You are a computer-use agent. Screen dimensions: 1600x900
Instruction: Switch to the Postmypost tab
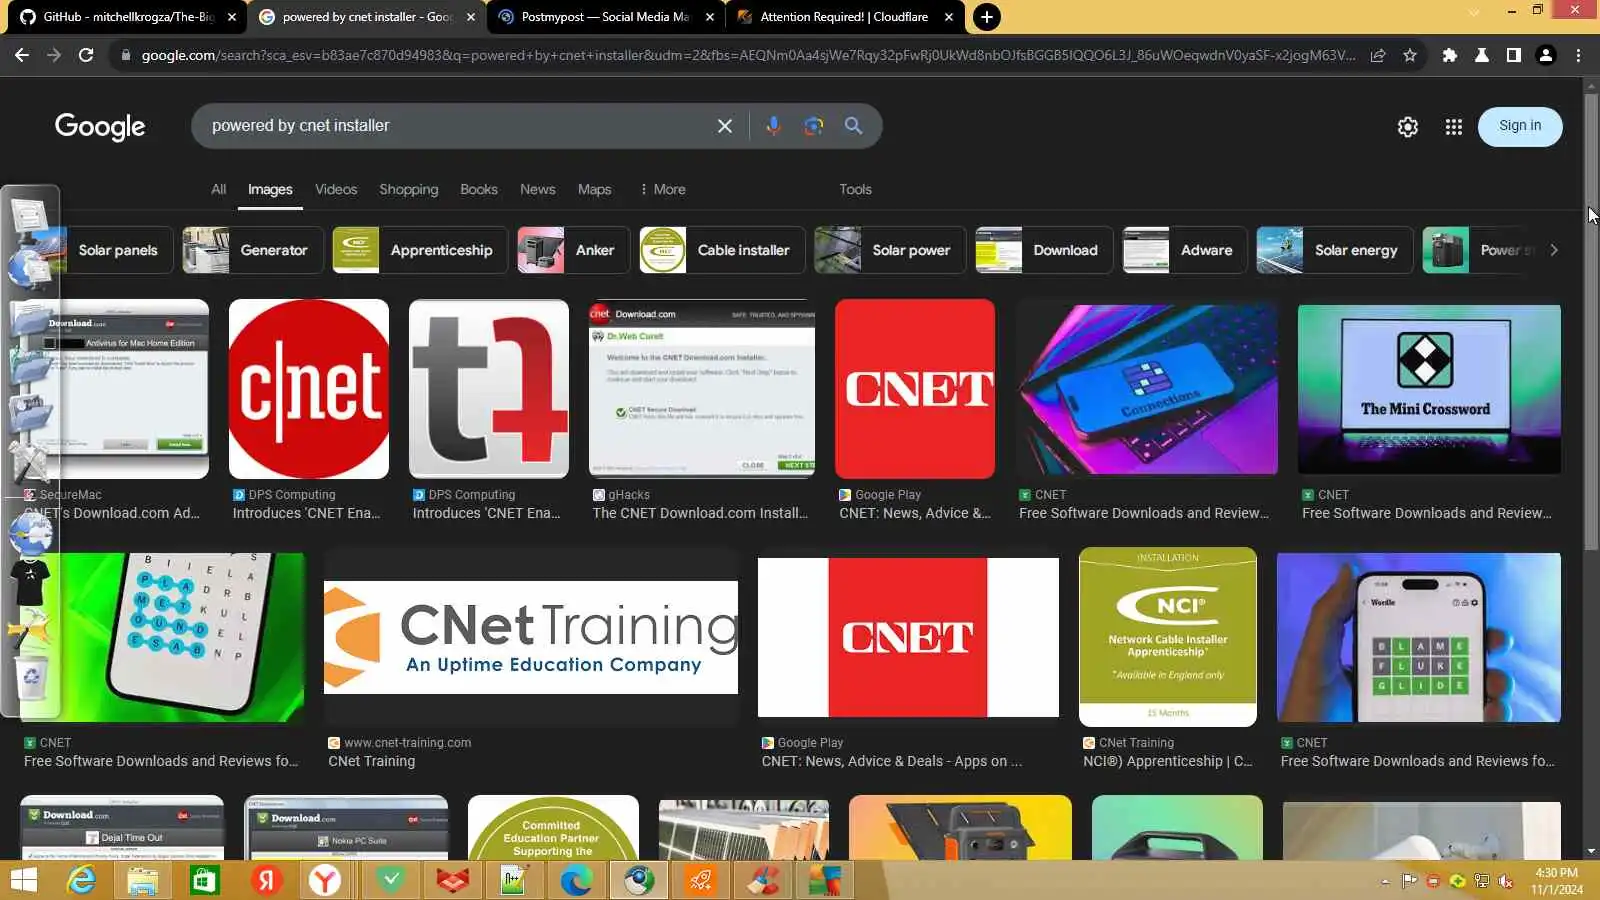coord(605,17)
